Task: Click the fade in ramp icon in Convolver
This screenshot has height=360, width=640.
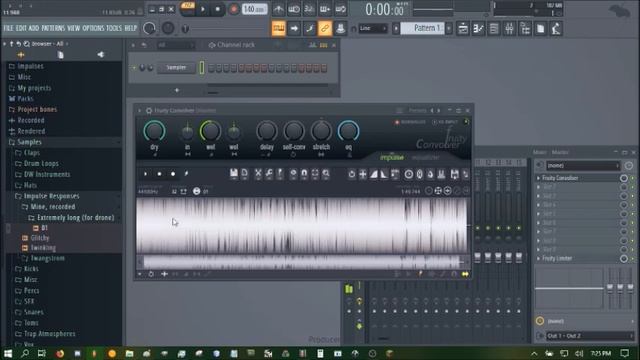Action: [373, 174]
